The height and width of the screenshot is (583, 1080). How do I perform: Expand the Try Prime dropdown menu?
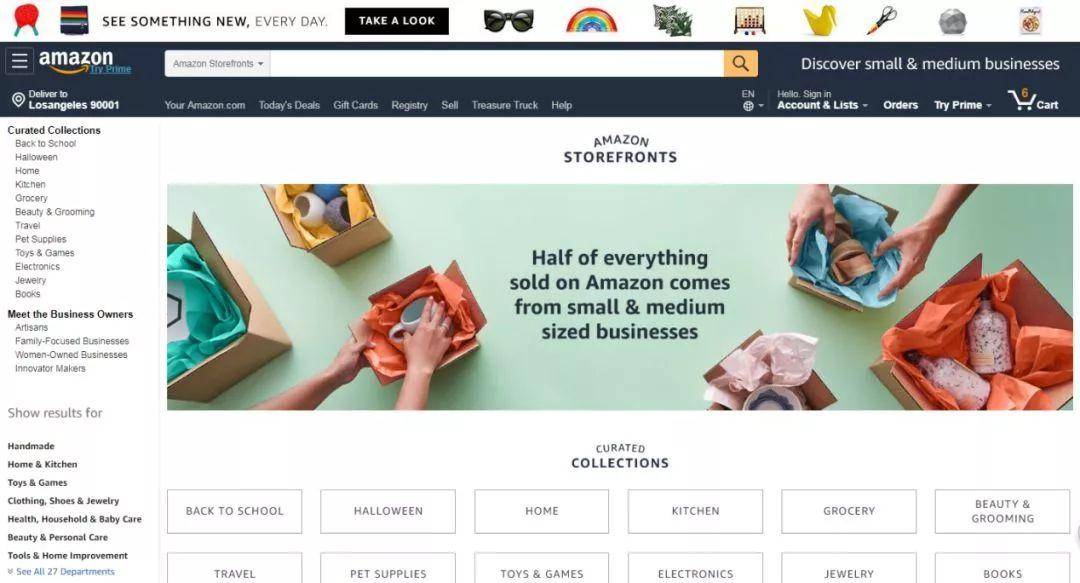click(962, 105)
